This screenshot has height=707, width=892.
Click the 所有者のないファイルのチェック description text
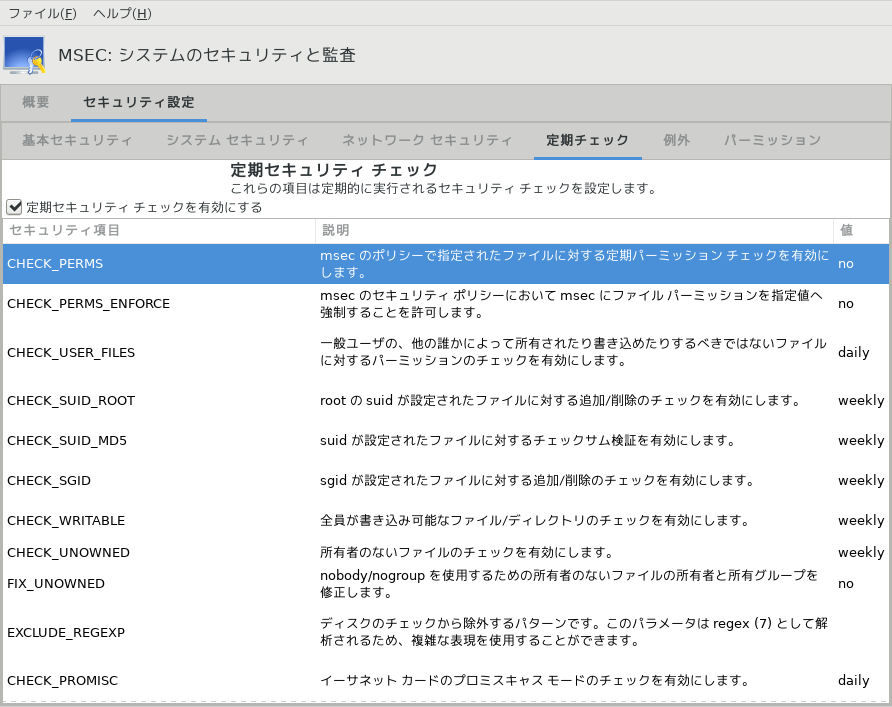[466, 552]
